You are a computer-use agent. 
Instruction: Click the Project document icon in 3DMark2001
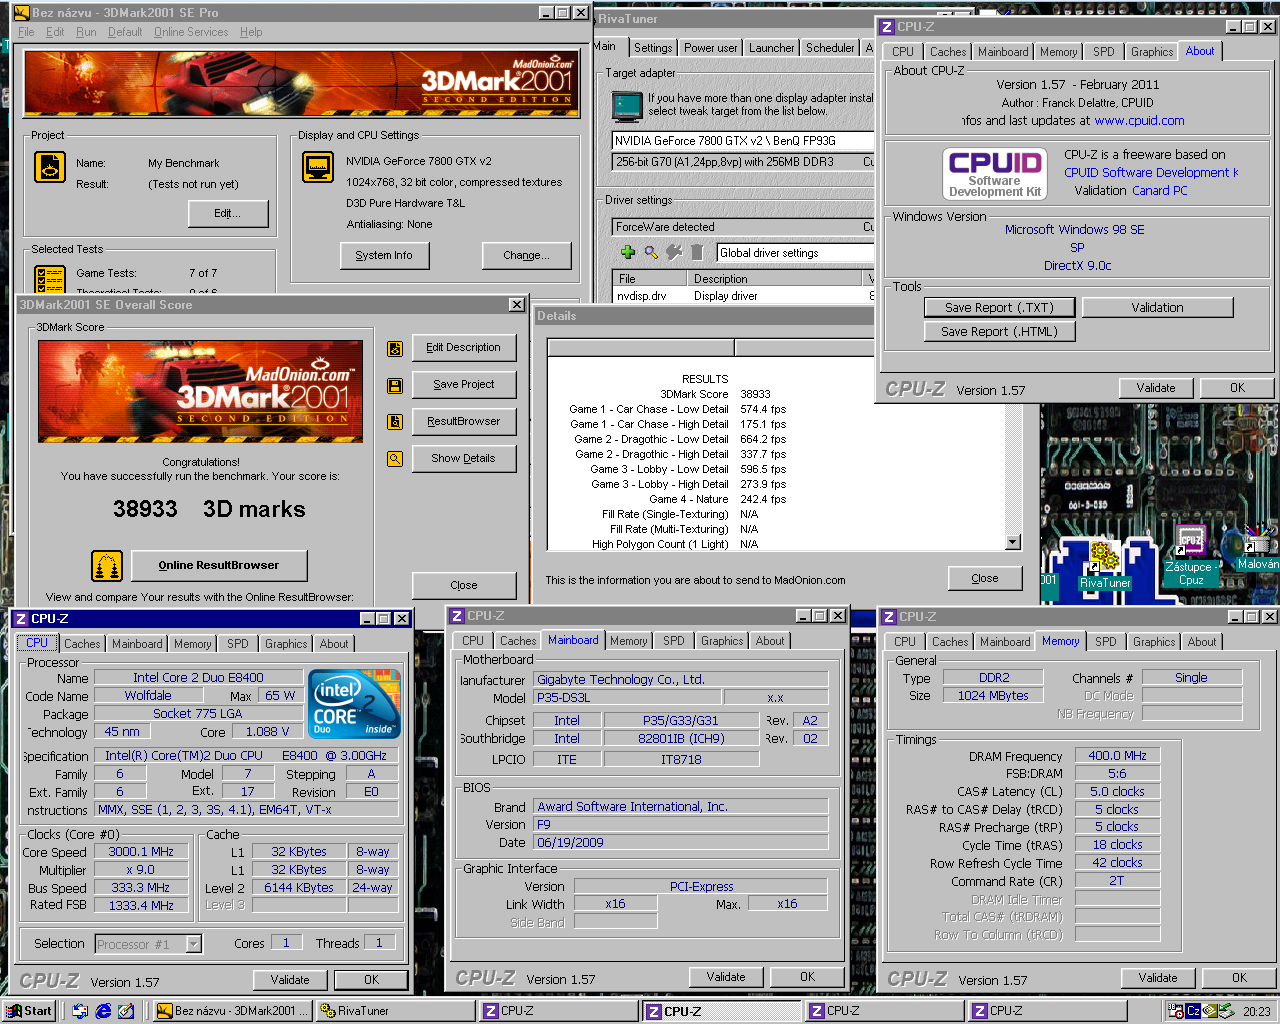(49, 167)
